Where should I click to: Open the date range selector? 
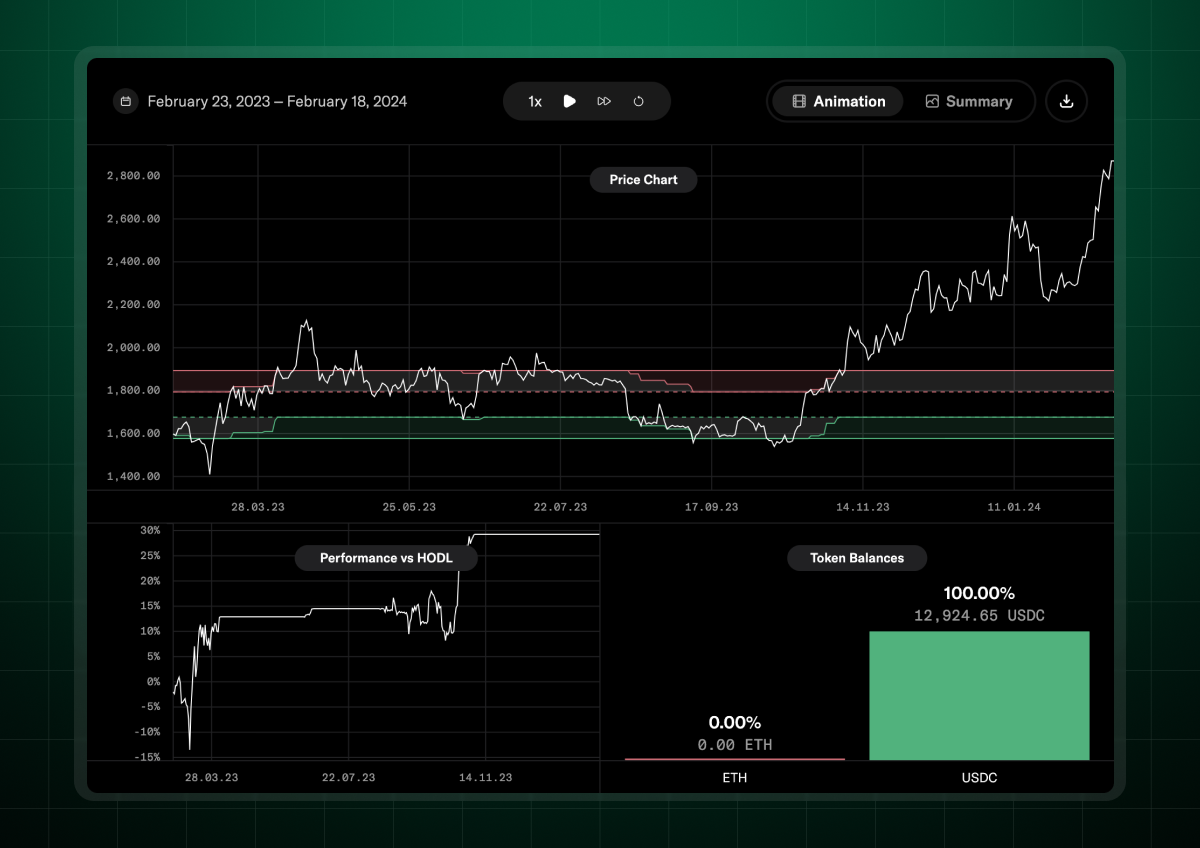(277, 101)
